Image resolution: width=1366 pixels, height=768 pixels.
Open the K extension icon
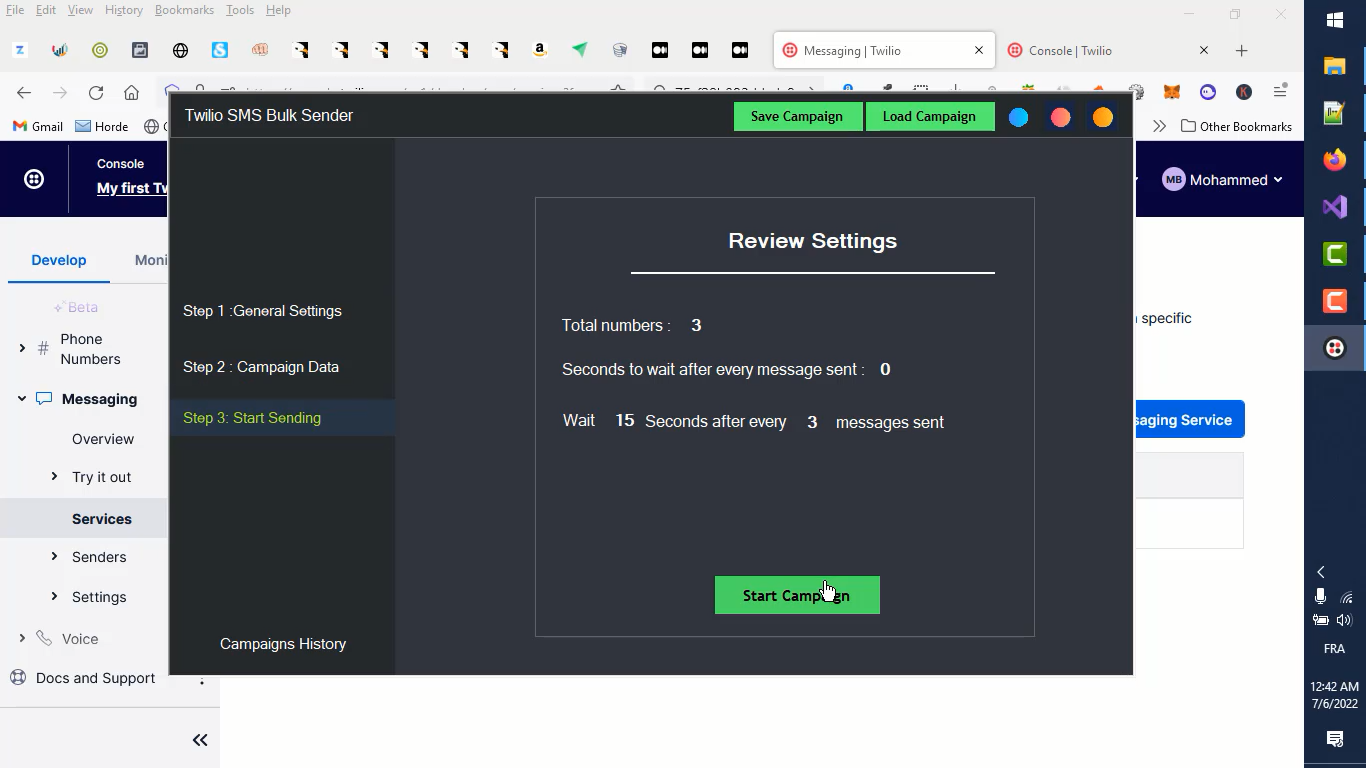coord(1244,92)
